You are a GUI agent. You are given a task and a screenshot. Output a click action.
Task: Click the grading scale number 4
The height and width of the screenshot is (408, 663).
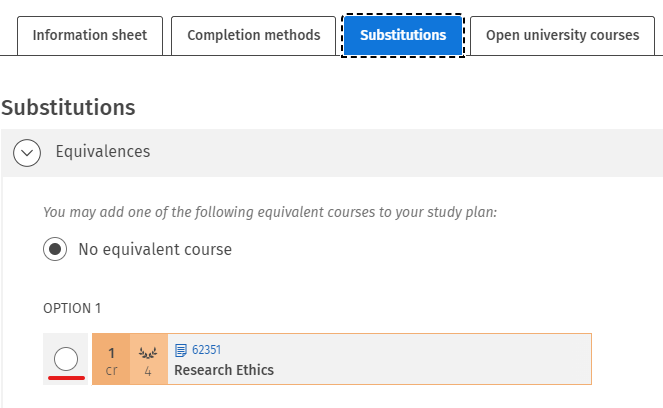(148, 371)
